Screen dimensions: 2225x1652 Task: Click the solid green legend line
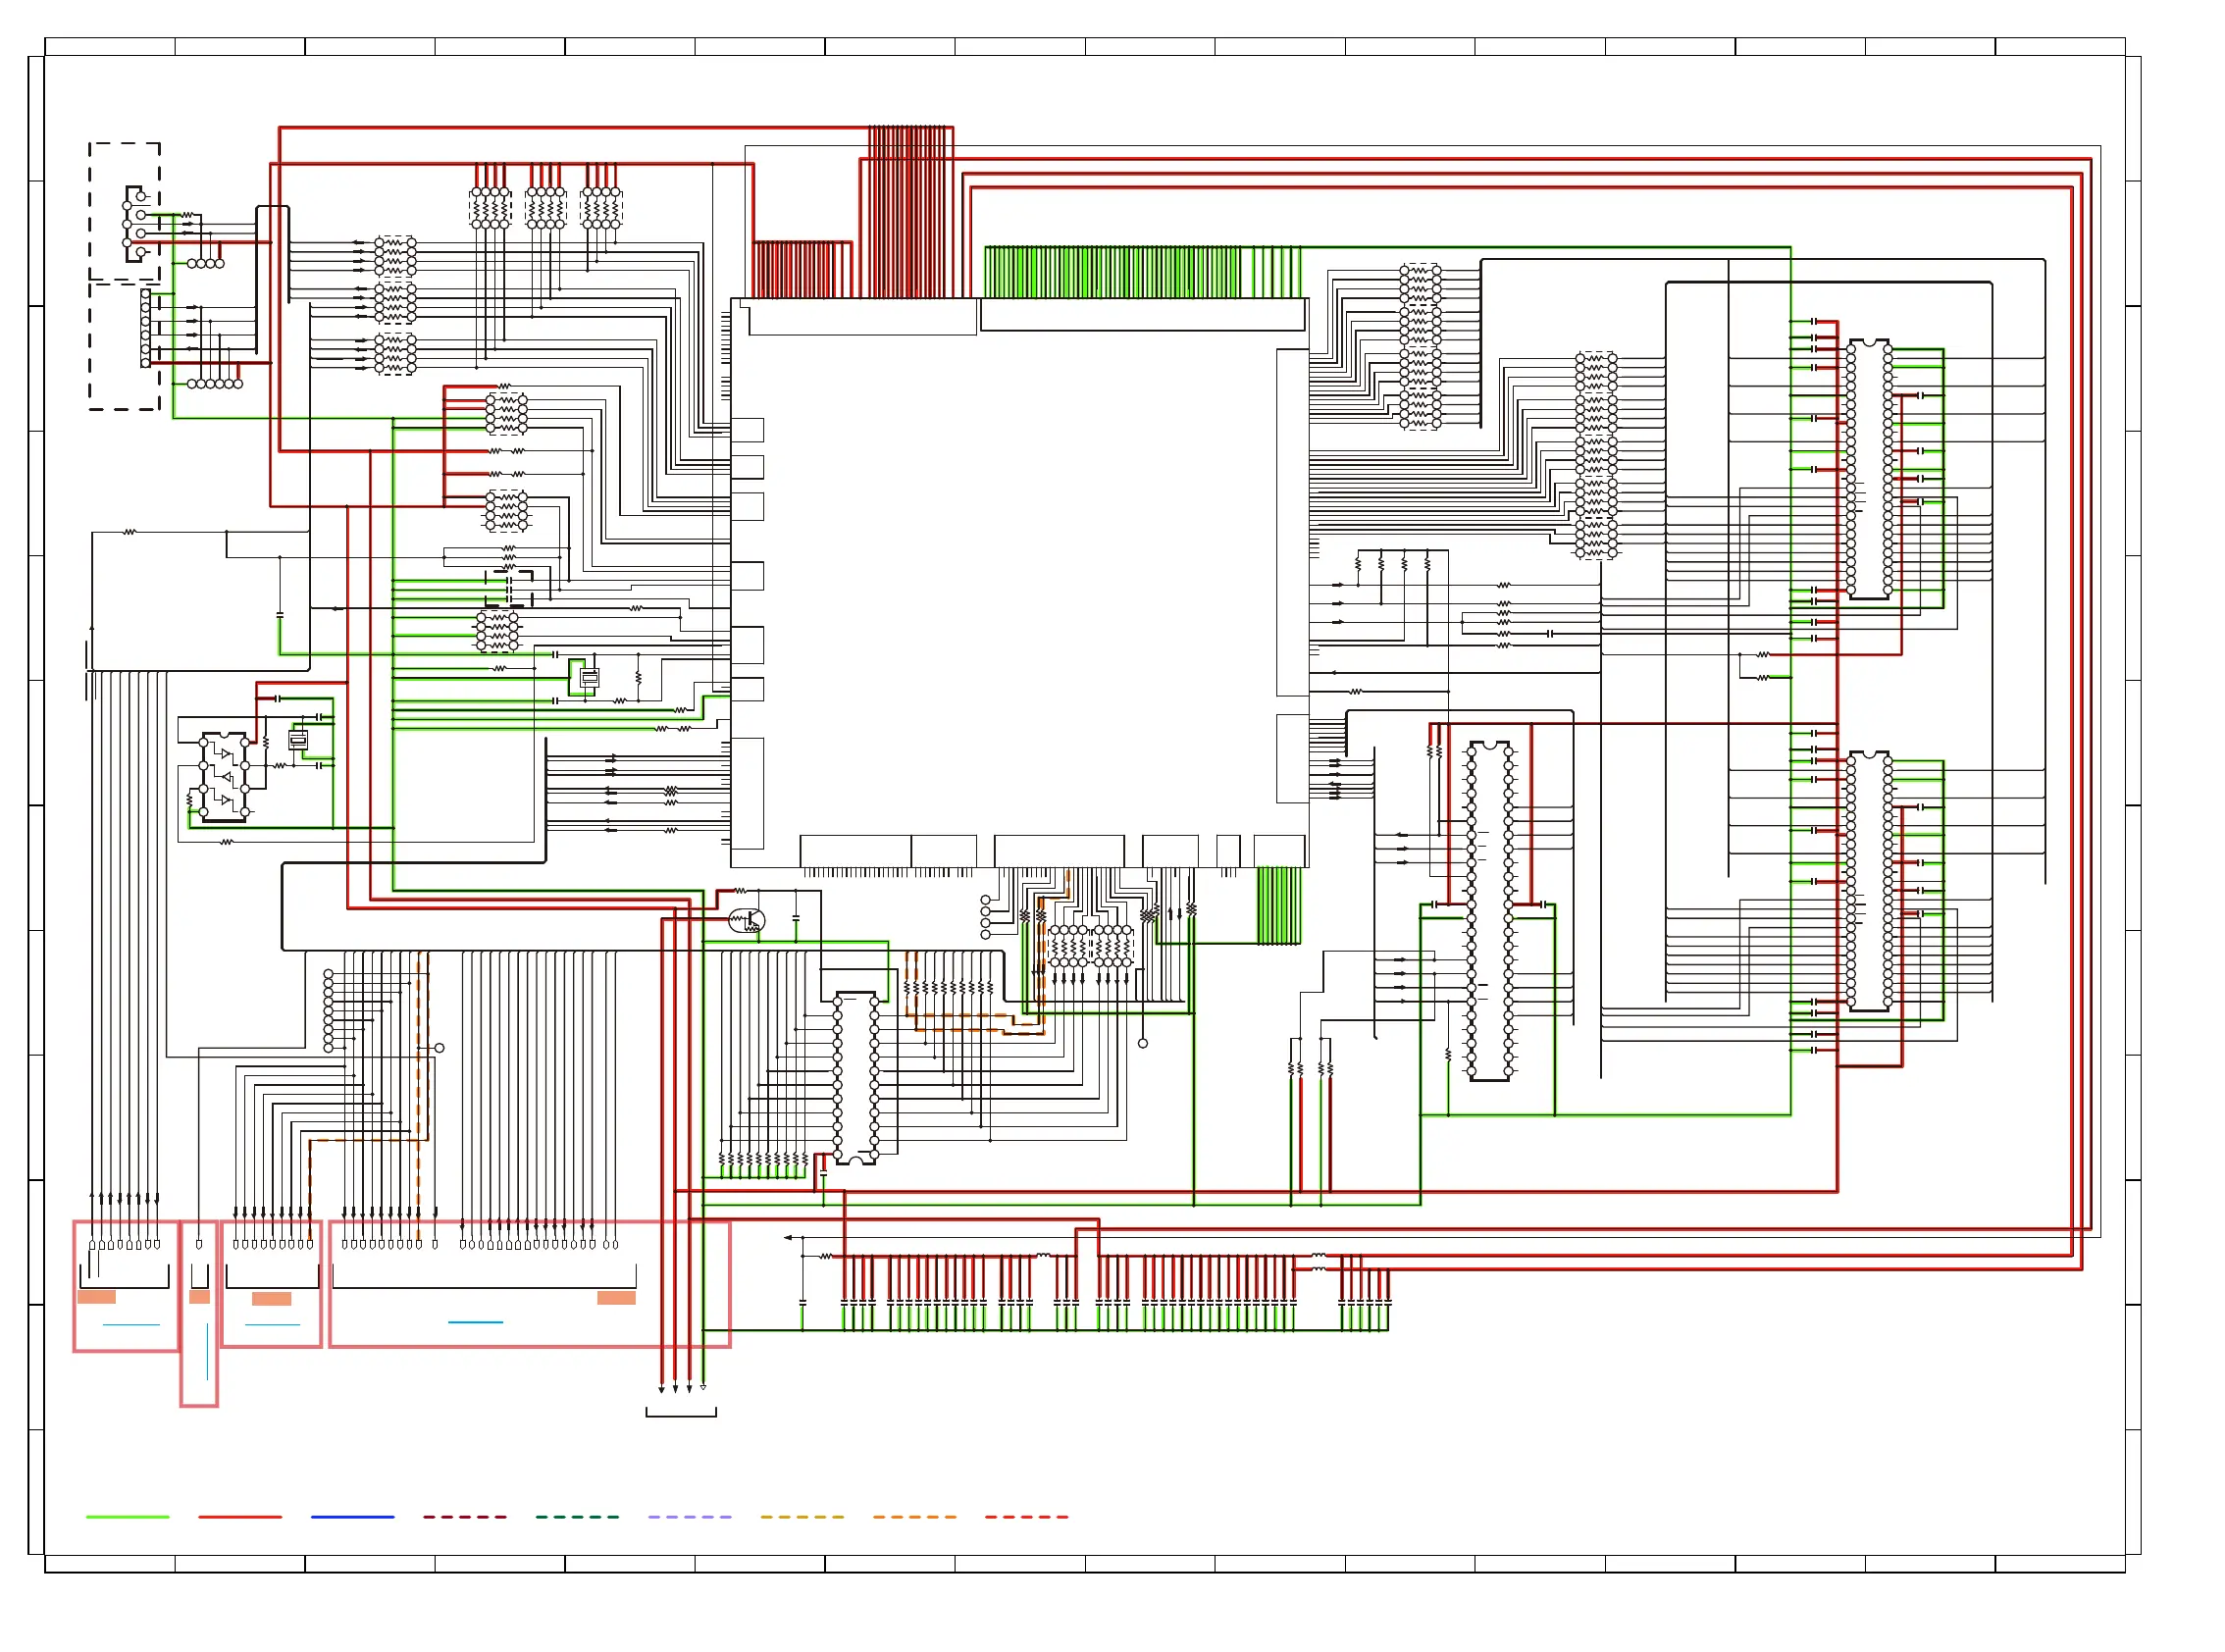[x=127, y=1517]
